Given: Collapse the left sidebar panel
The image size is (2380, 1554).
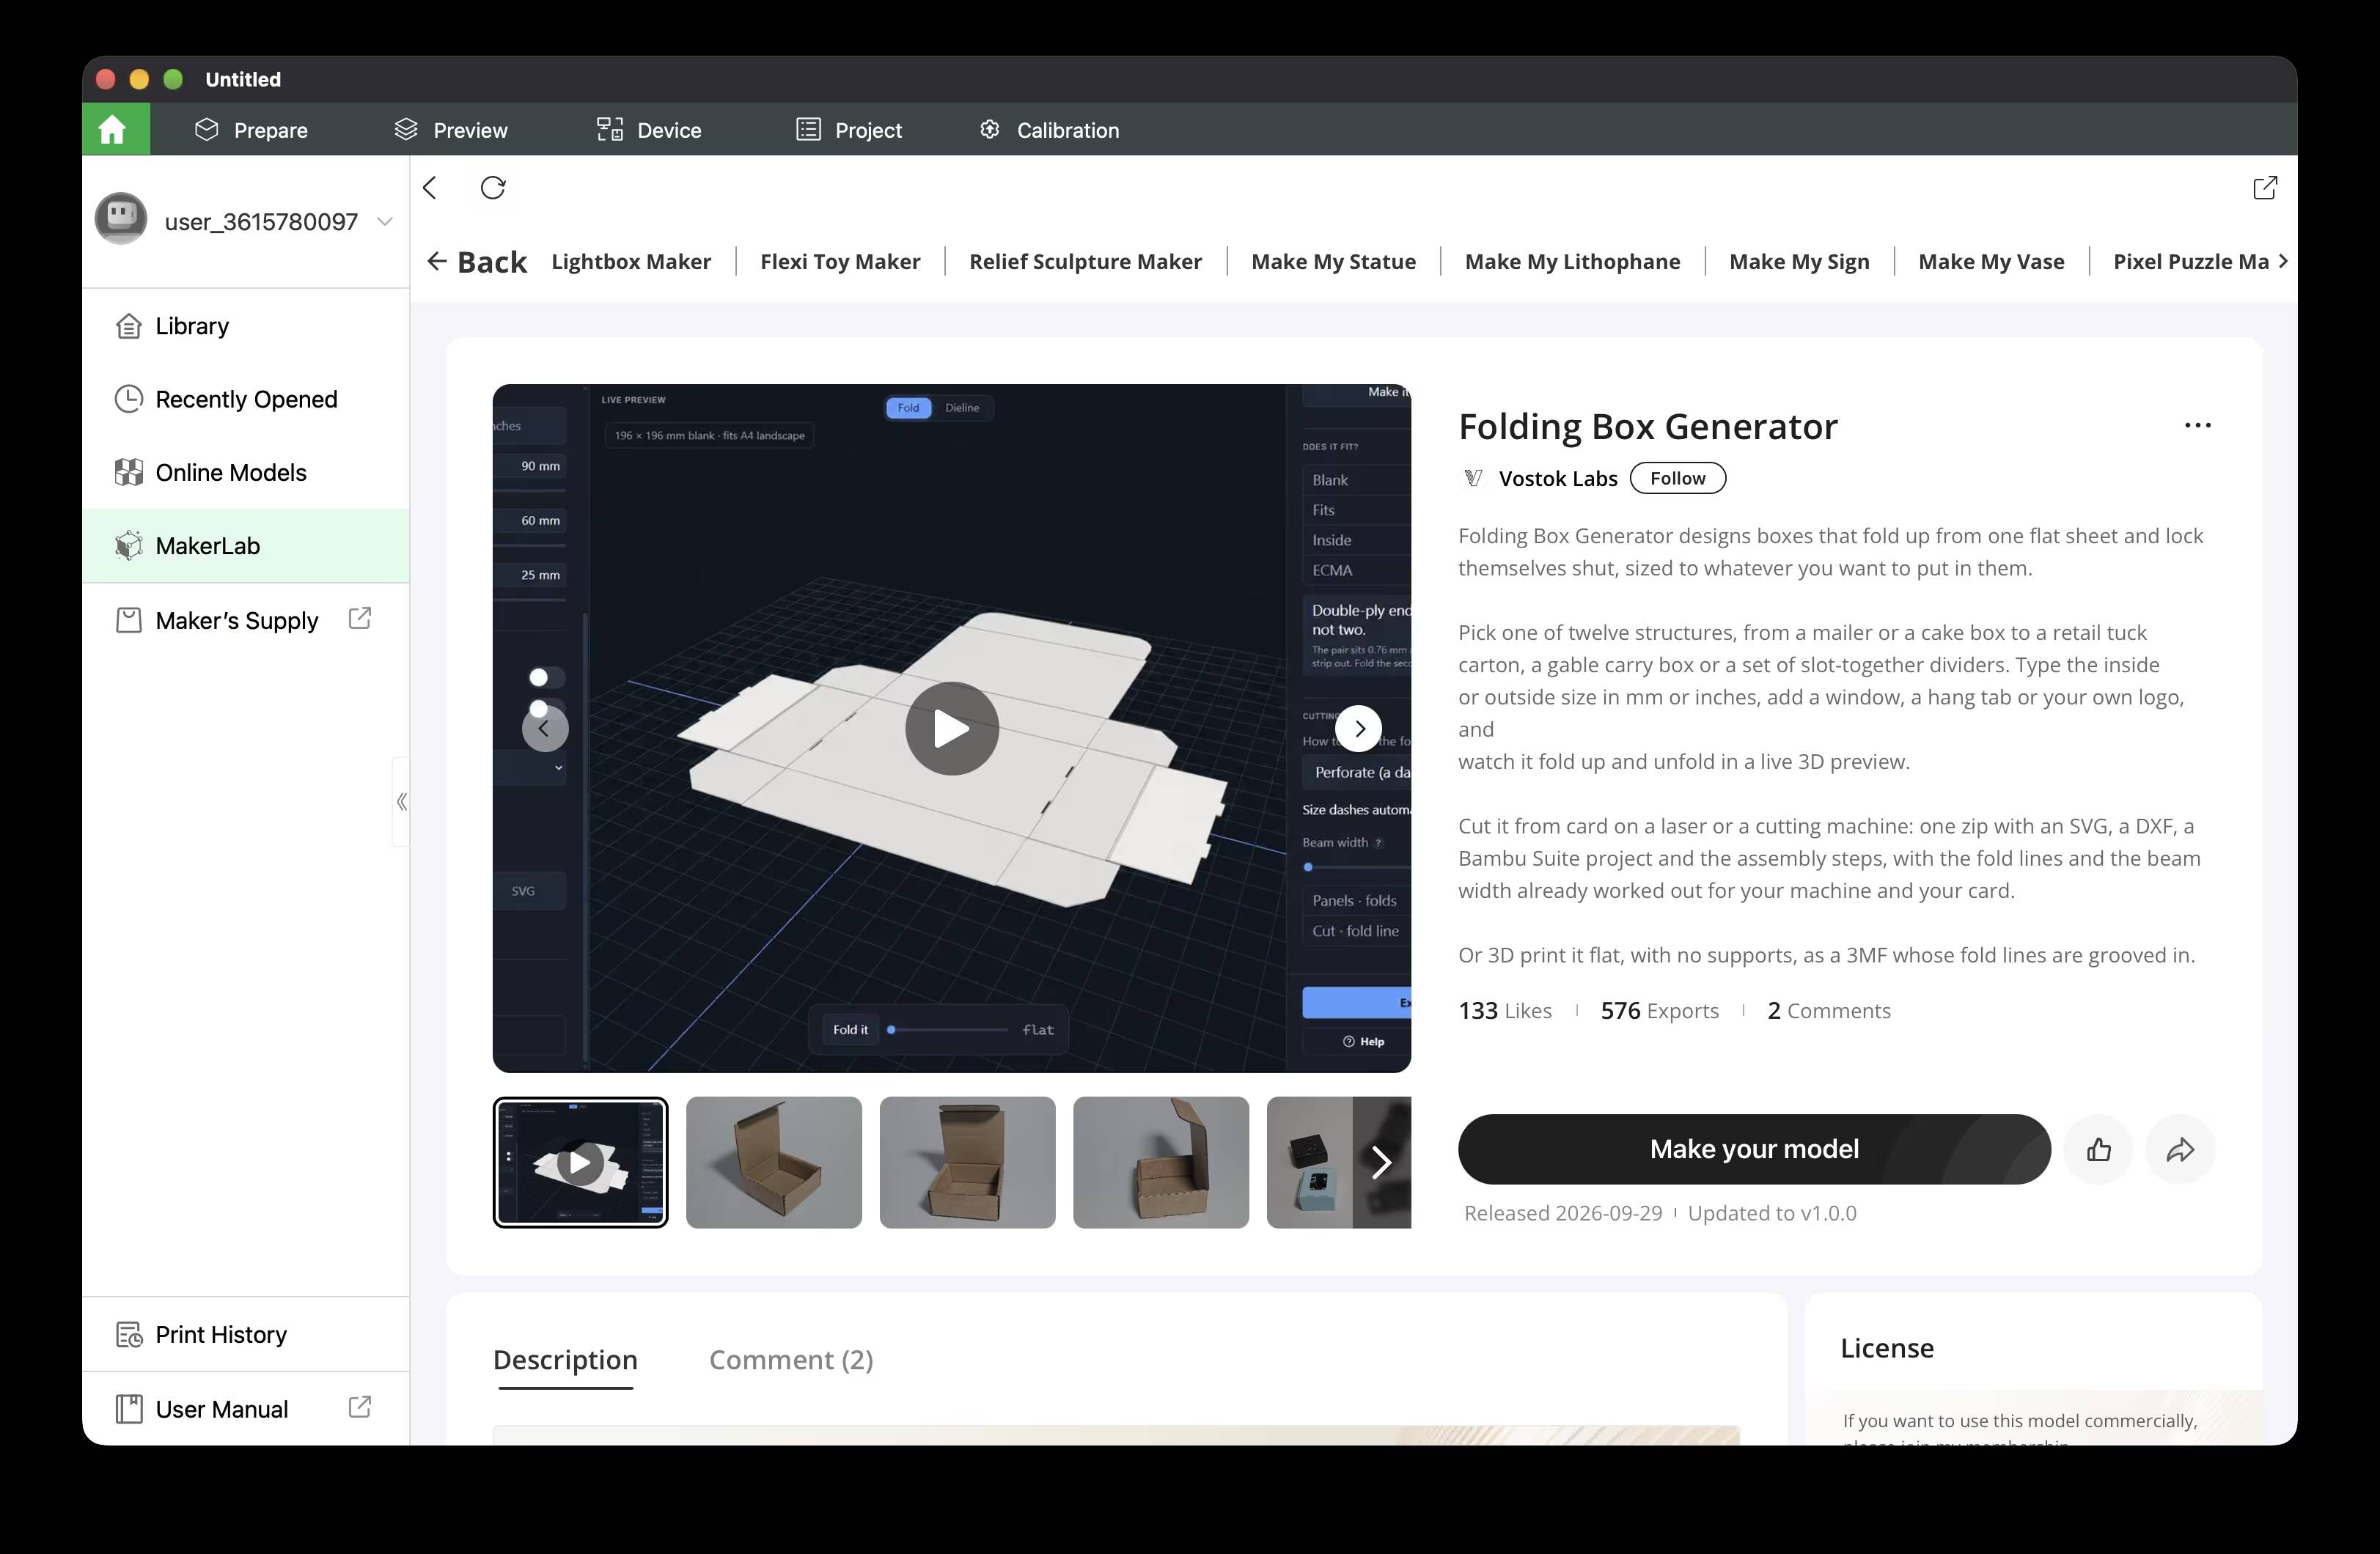Looking at the screenshot, I should pyautogui.click(x=401, y=802).
